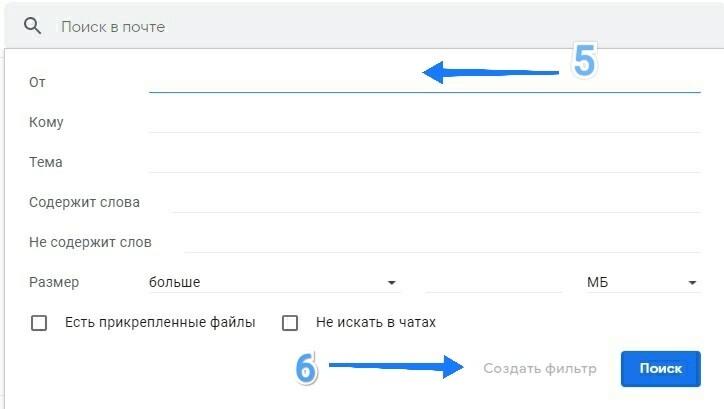
Task: Click the 'Не содержит слов' input field
Action: (442, 242)
